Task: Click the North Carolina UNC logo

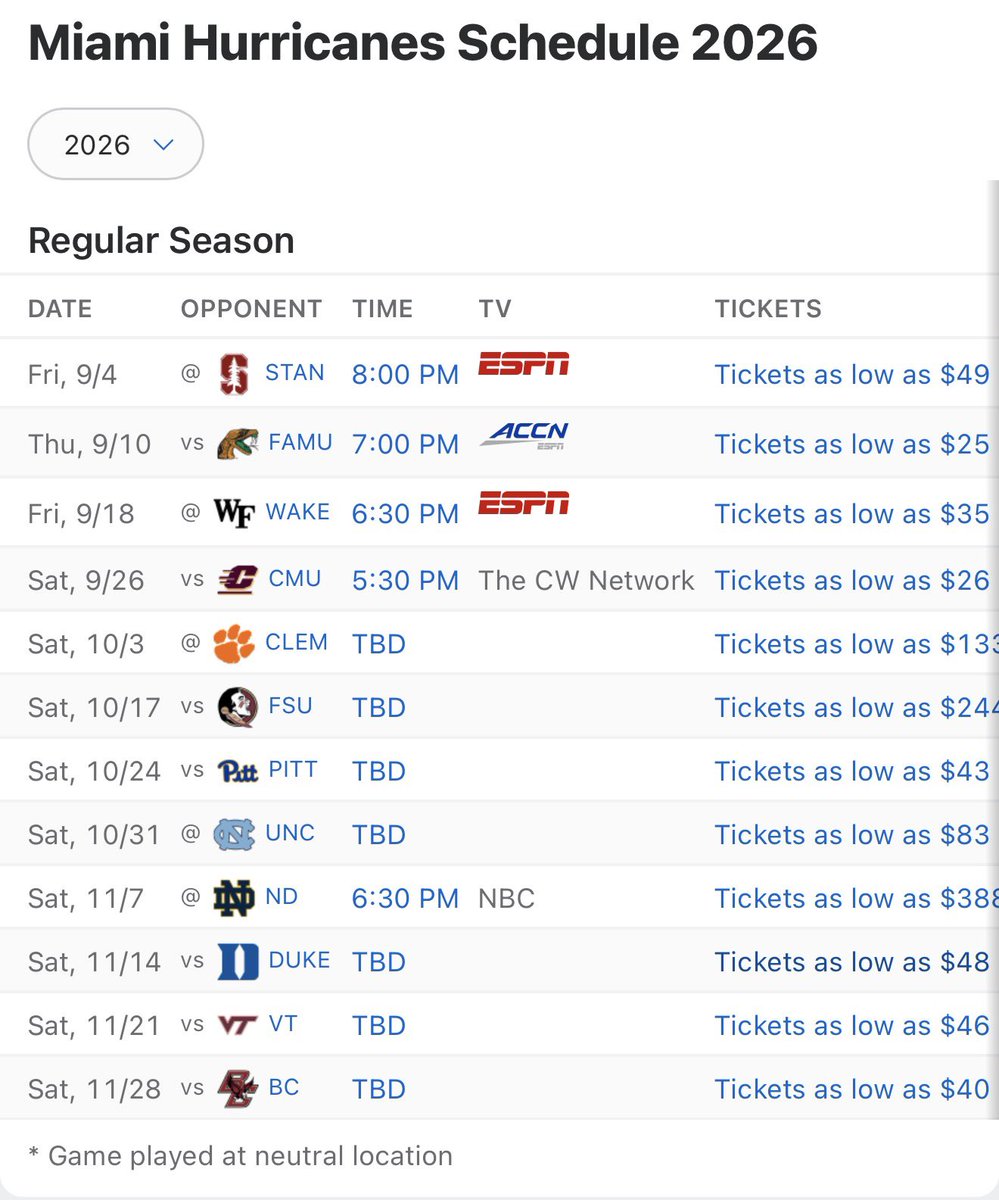Action: (x=235, y=834)
